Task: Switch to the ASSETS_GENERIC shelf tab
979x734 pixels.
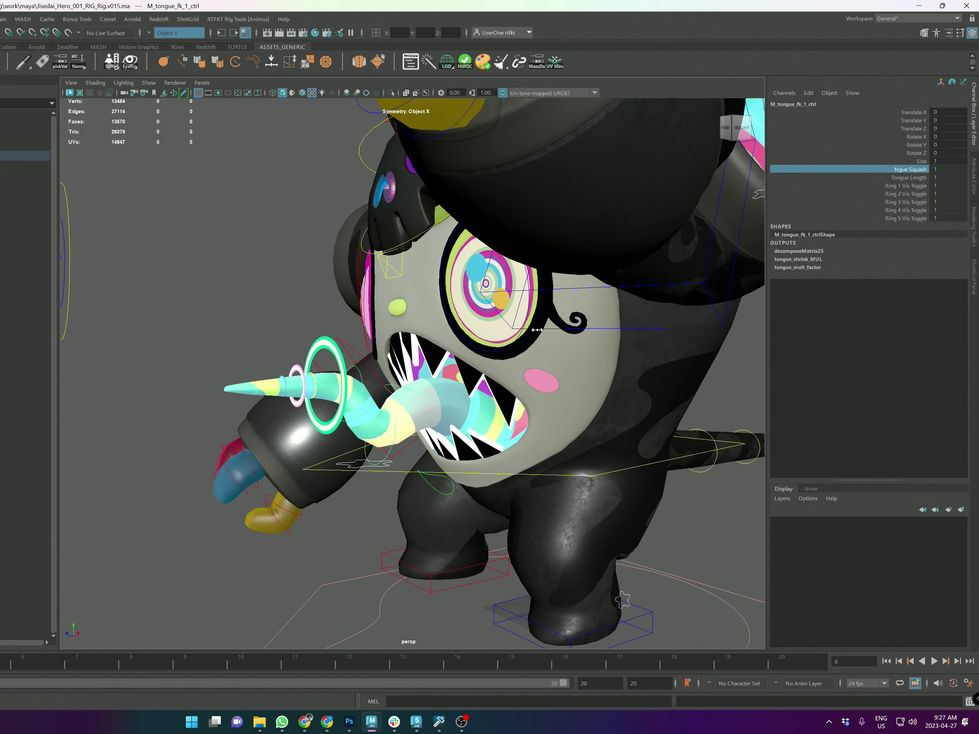Action: pyautogui.click(x=282, y=47)
